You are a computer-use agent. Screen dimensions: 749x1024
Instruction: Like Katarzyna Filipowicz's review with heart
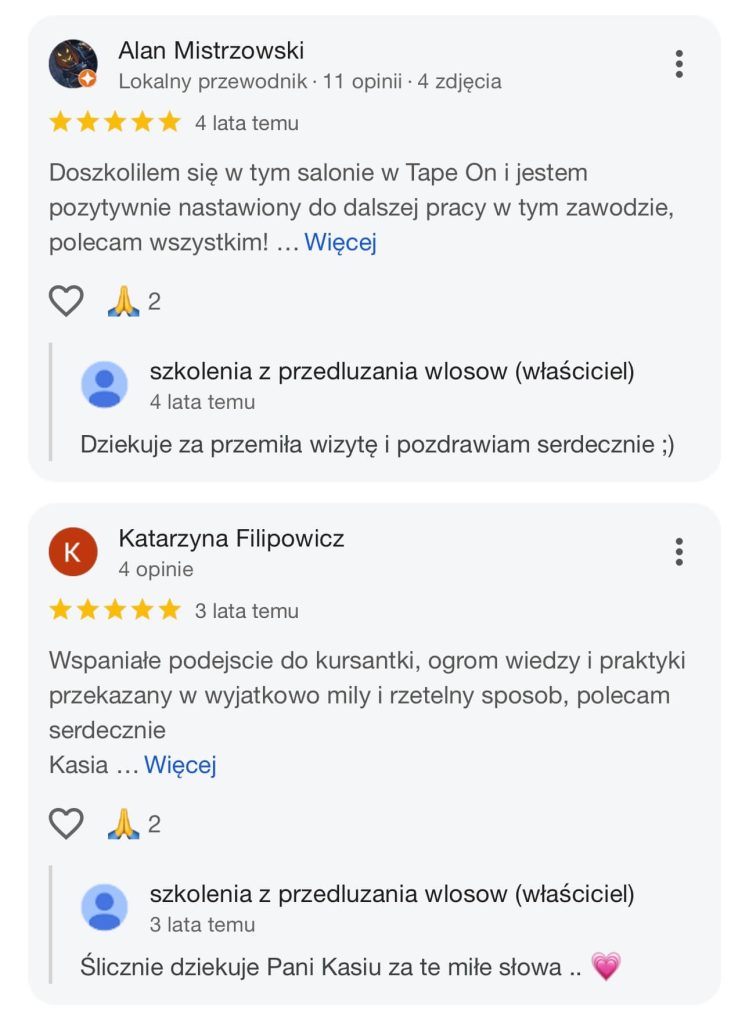point(66,824)
